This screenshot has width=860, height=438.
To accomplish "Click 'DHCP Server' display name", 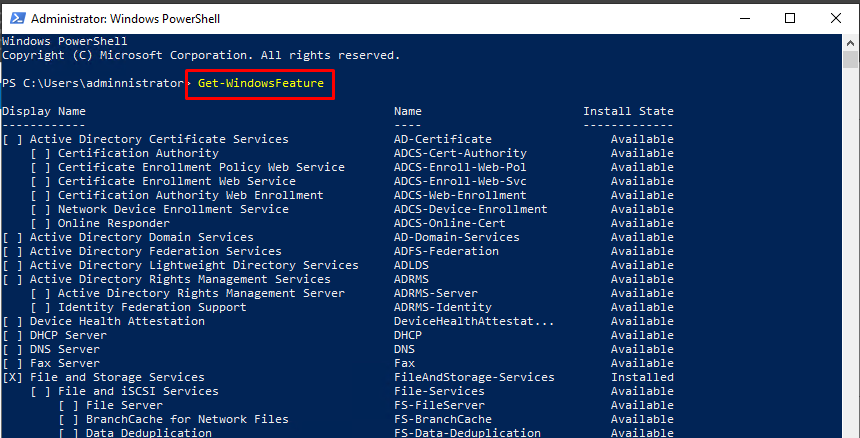I will (68, 335).
